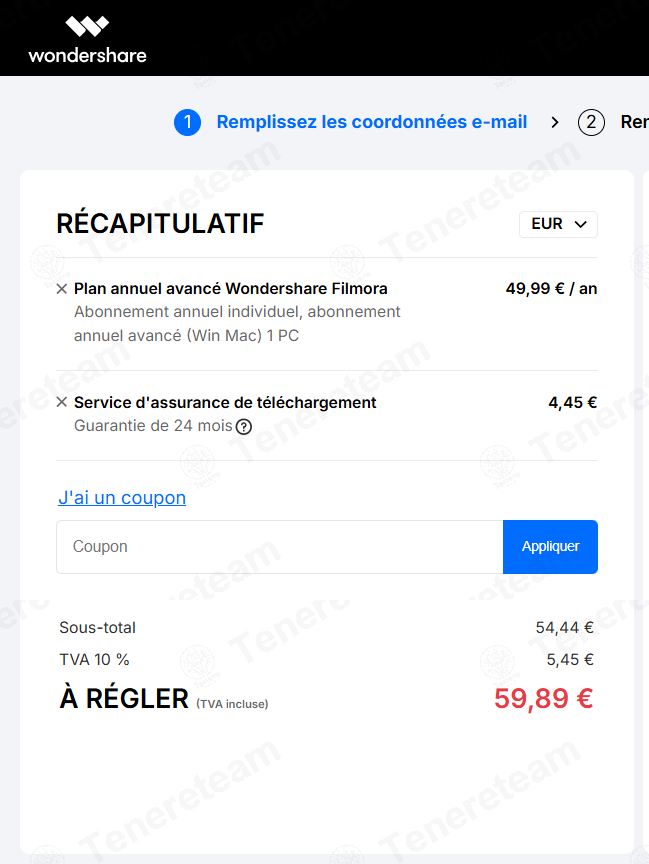Viewport: 649px width, 864px height.
Task: Click the blue Appliquer button
Action: (x=550, y=547)
